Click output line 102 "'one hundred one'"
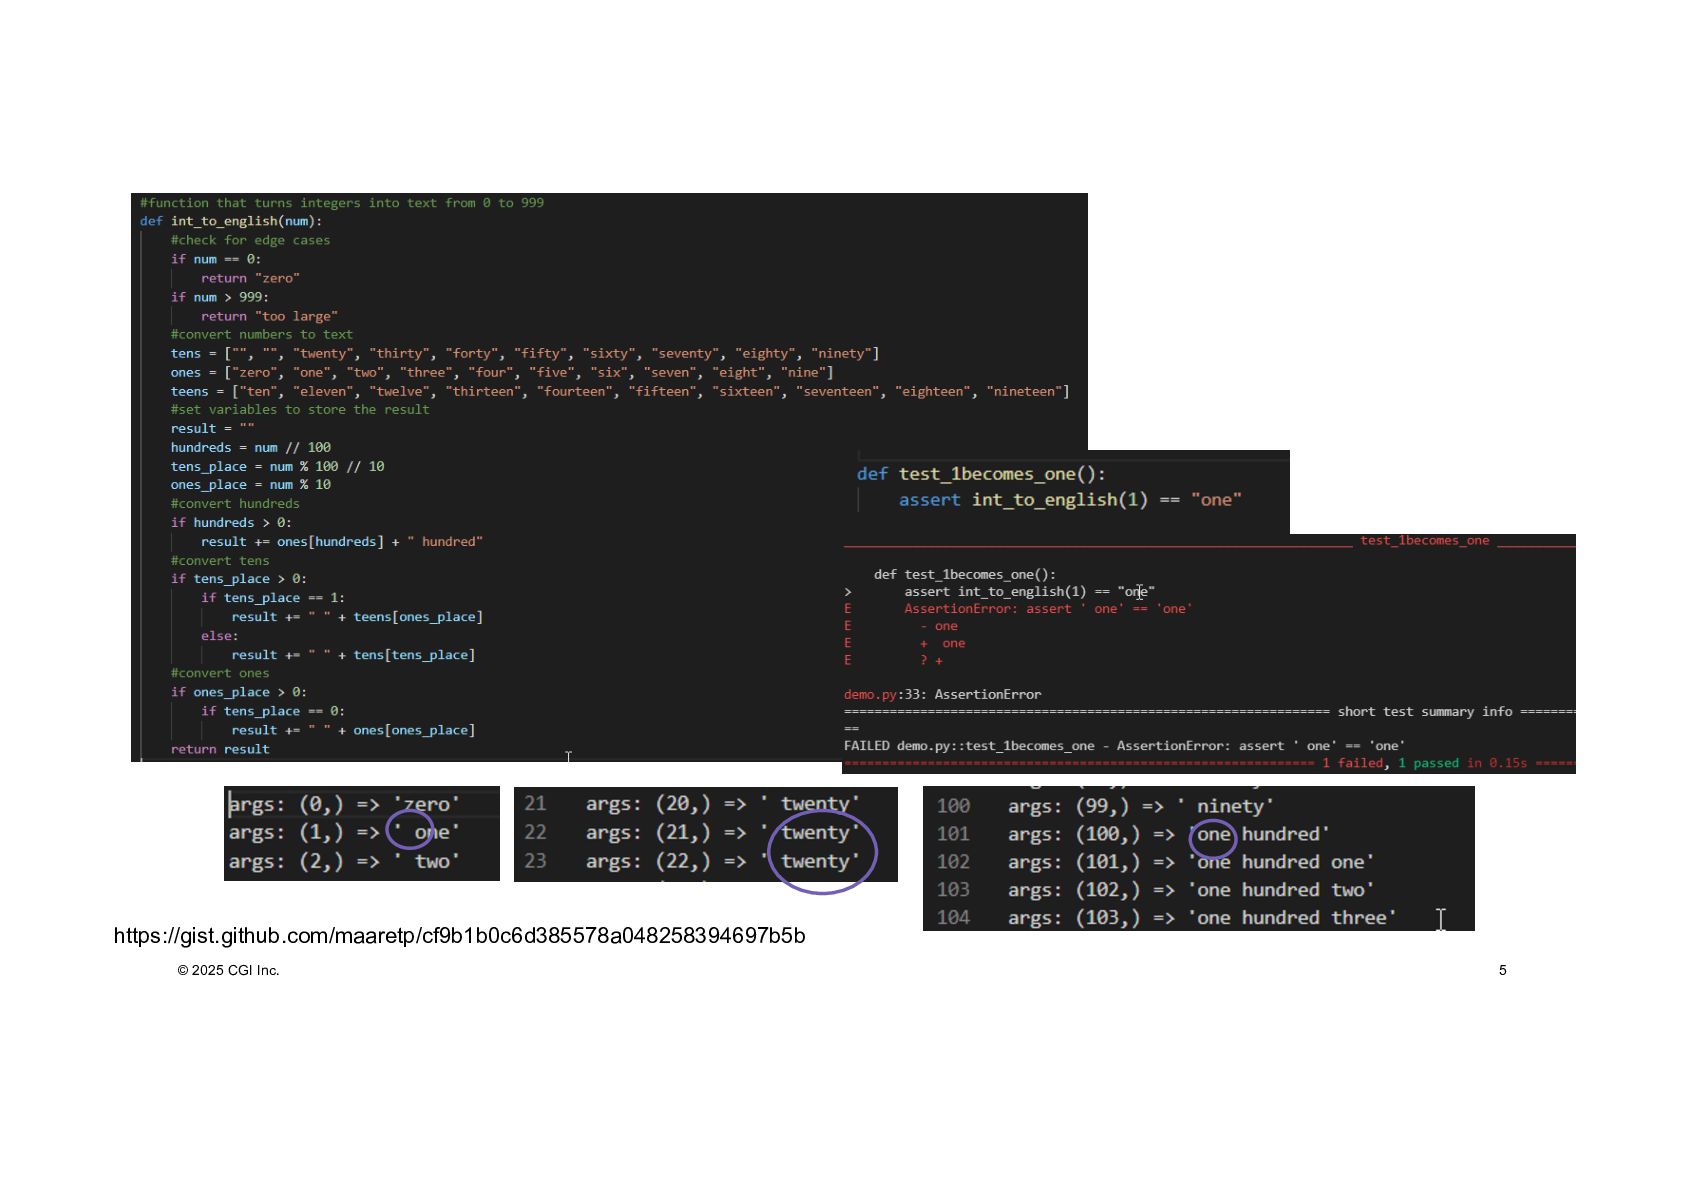 click(x=1155, y=862)
